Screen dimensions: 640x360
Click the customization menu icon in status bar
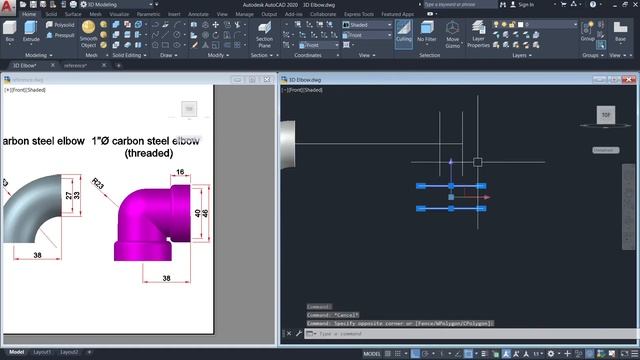635,354
